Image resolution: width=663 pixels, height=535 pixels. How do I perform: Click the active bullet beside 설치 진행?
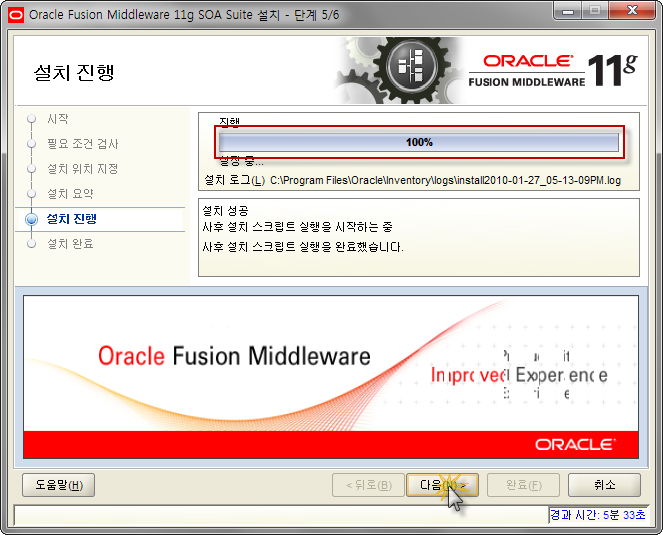(x=31, y=219)
